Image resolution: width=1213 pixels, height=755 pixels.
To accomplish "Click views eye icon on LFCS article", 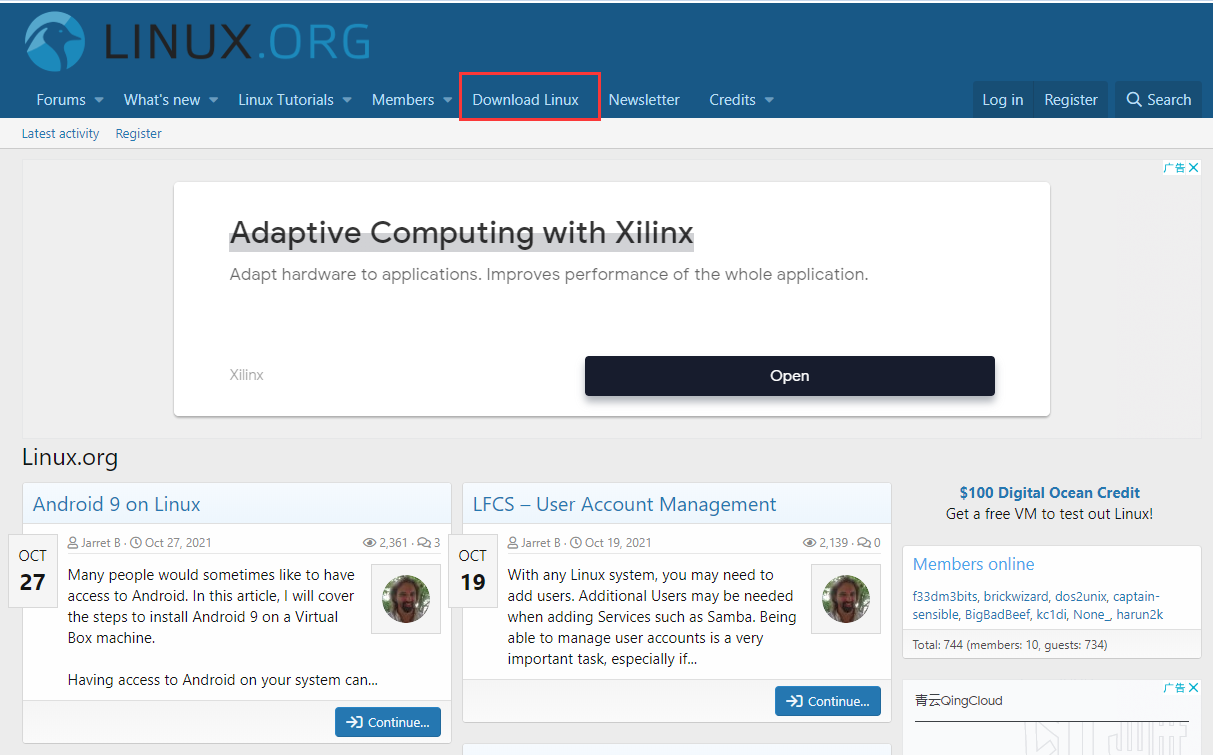I will tap(809, 543).
